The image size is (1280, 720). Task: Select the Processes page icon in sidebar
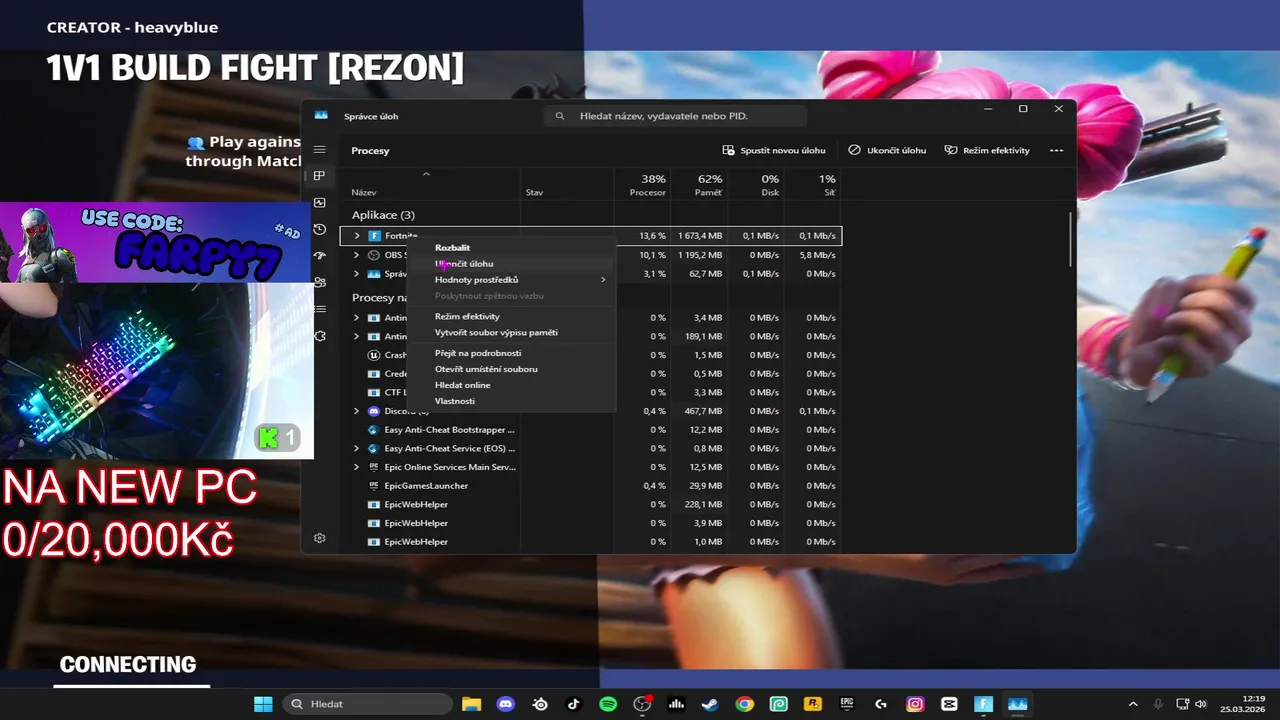[x=319, y=176]
